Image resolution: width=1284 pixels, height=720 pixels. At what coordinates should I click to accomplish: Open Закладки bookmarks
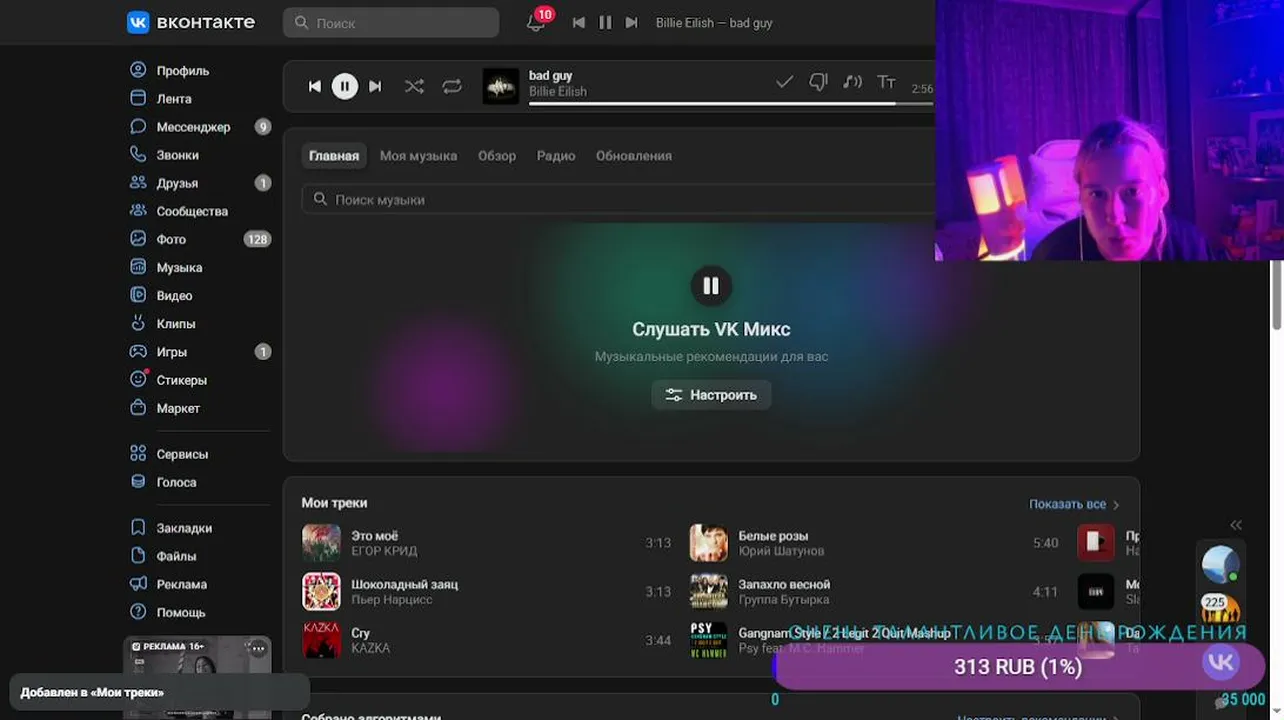tap(184, 528)
